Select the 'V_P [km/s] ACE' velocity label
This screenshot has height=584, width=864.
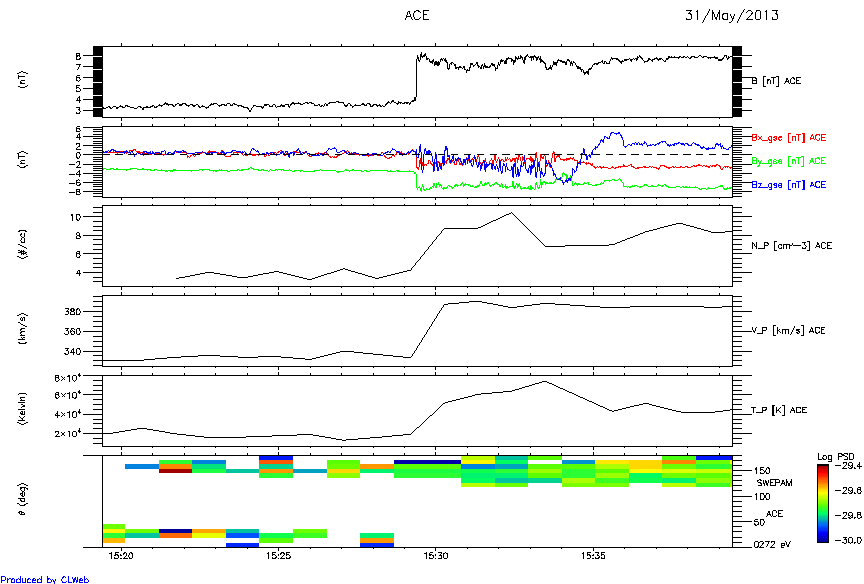pos(789,331)
